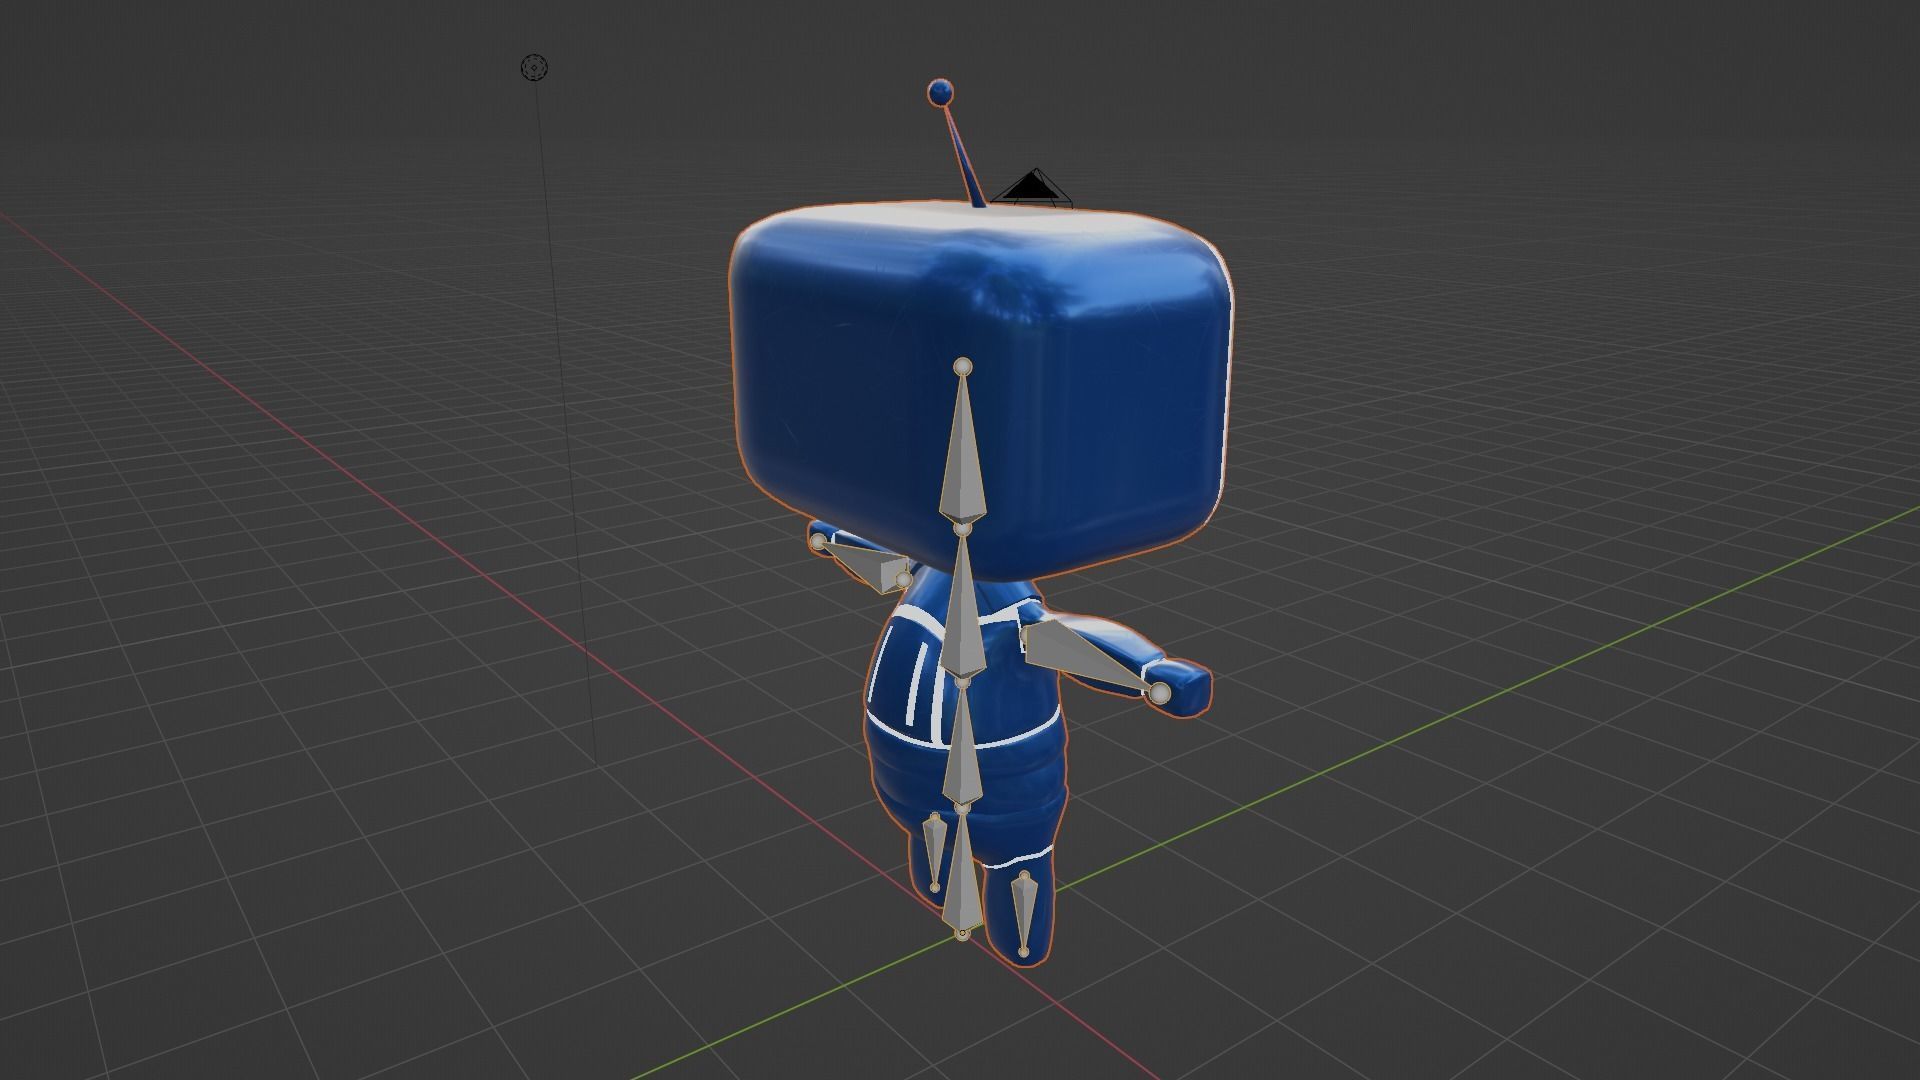The width and height of the screenshot is (1920, 1080).
Task: Select the small left leg bone
Action: tap(934, 850)
